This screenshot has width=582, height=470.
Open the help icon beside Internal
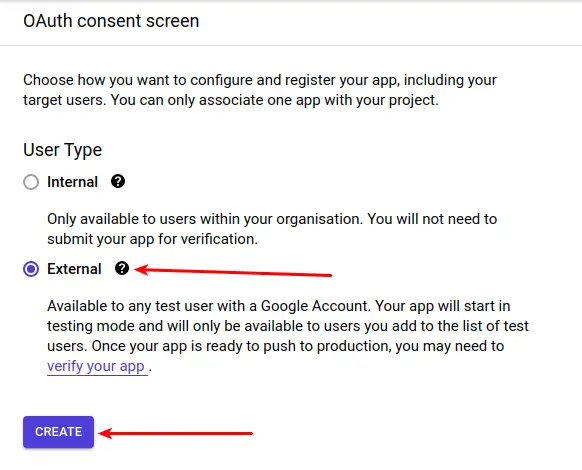pyautogui.click(x=118, y=182)
